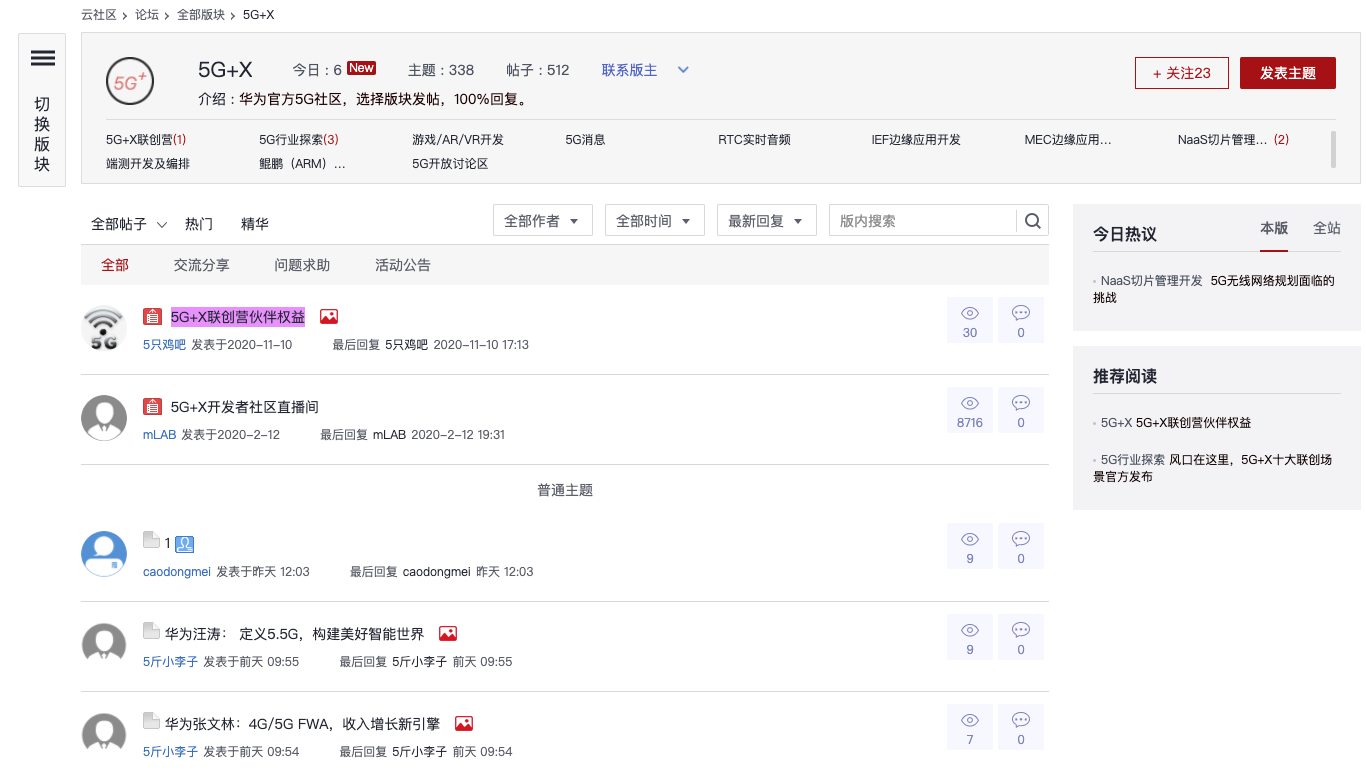Click the replies icon in 5G+X开发者社区直播间 row

1021,403
